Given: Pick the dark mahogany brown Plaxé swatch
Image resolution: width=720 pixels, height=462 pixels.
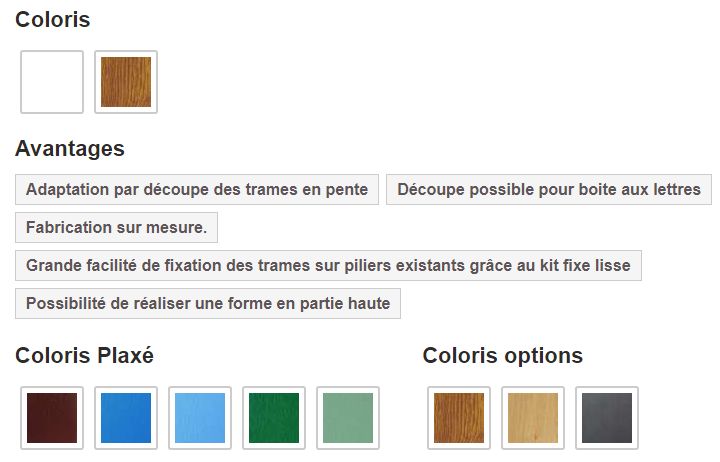Looking at the screenshot, I should (x=52, y=418).
